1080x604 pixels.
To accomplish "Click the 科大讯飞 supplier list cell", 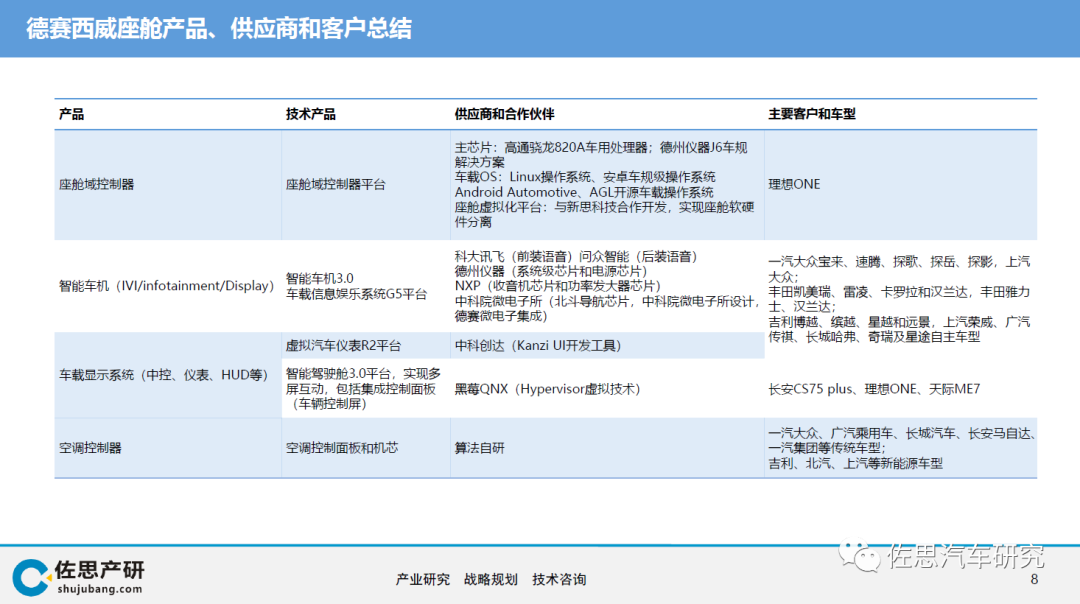I will click(606, 287).
